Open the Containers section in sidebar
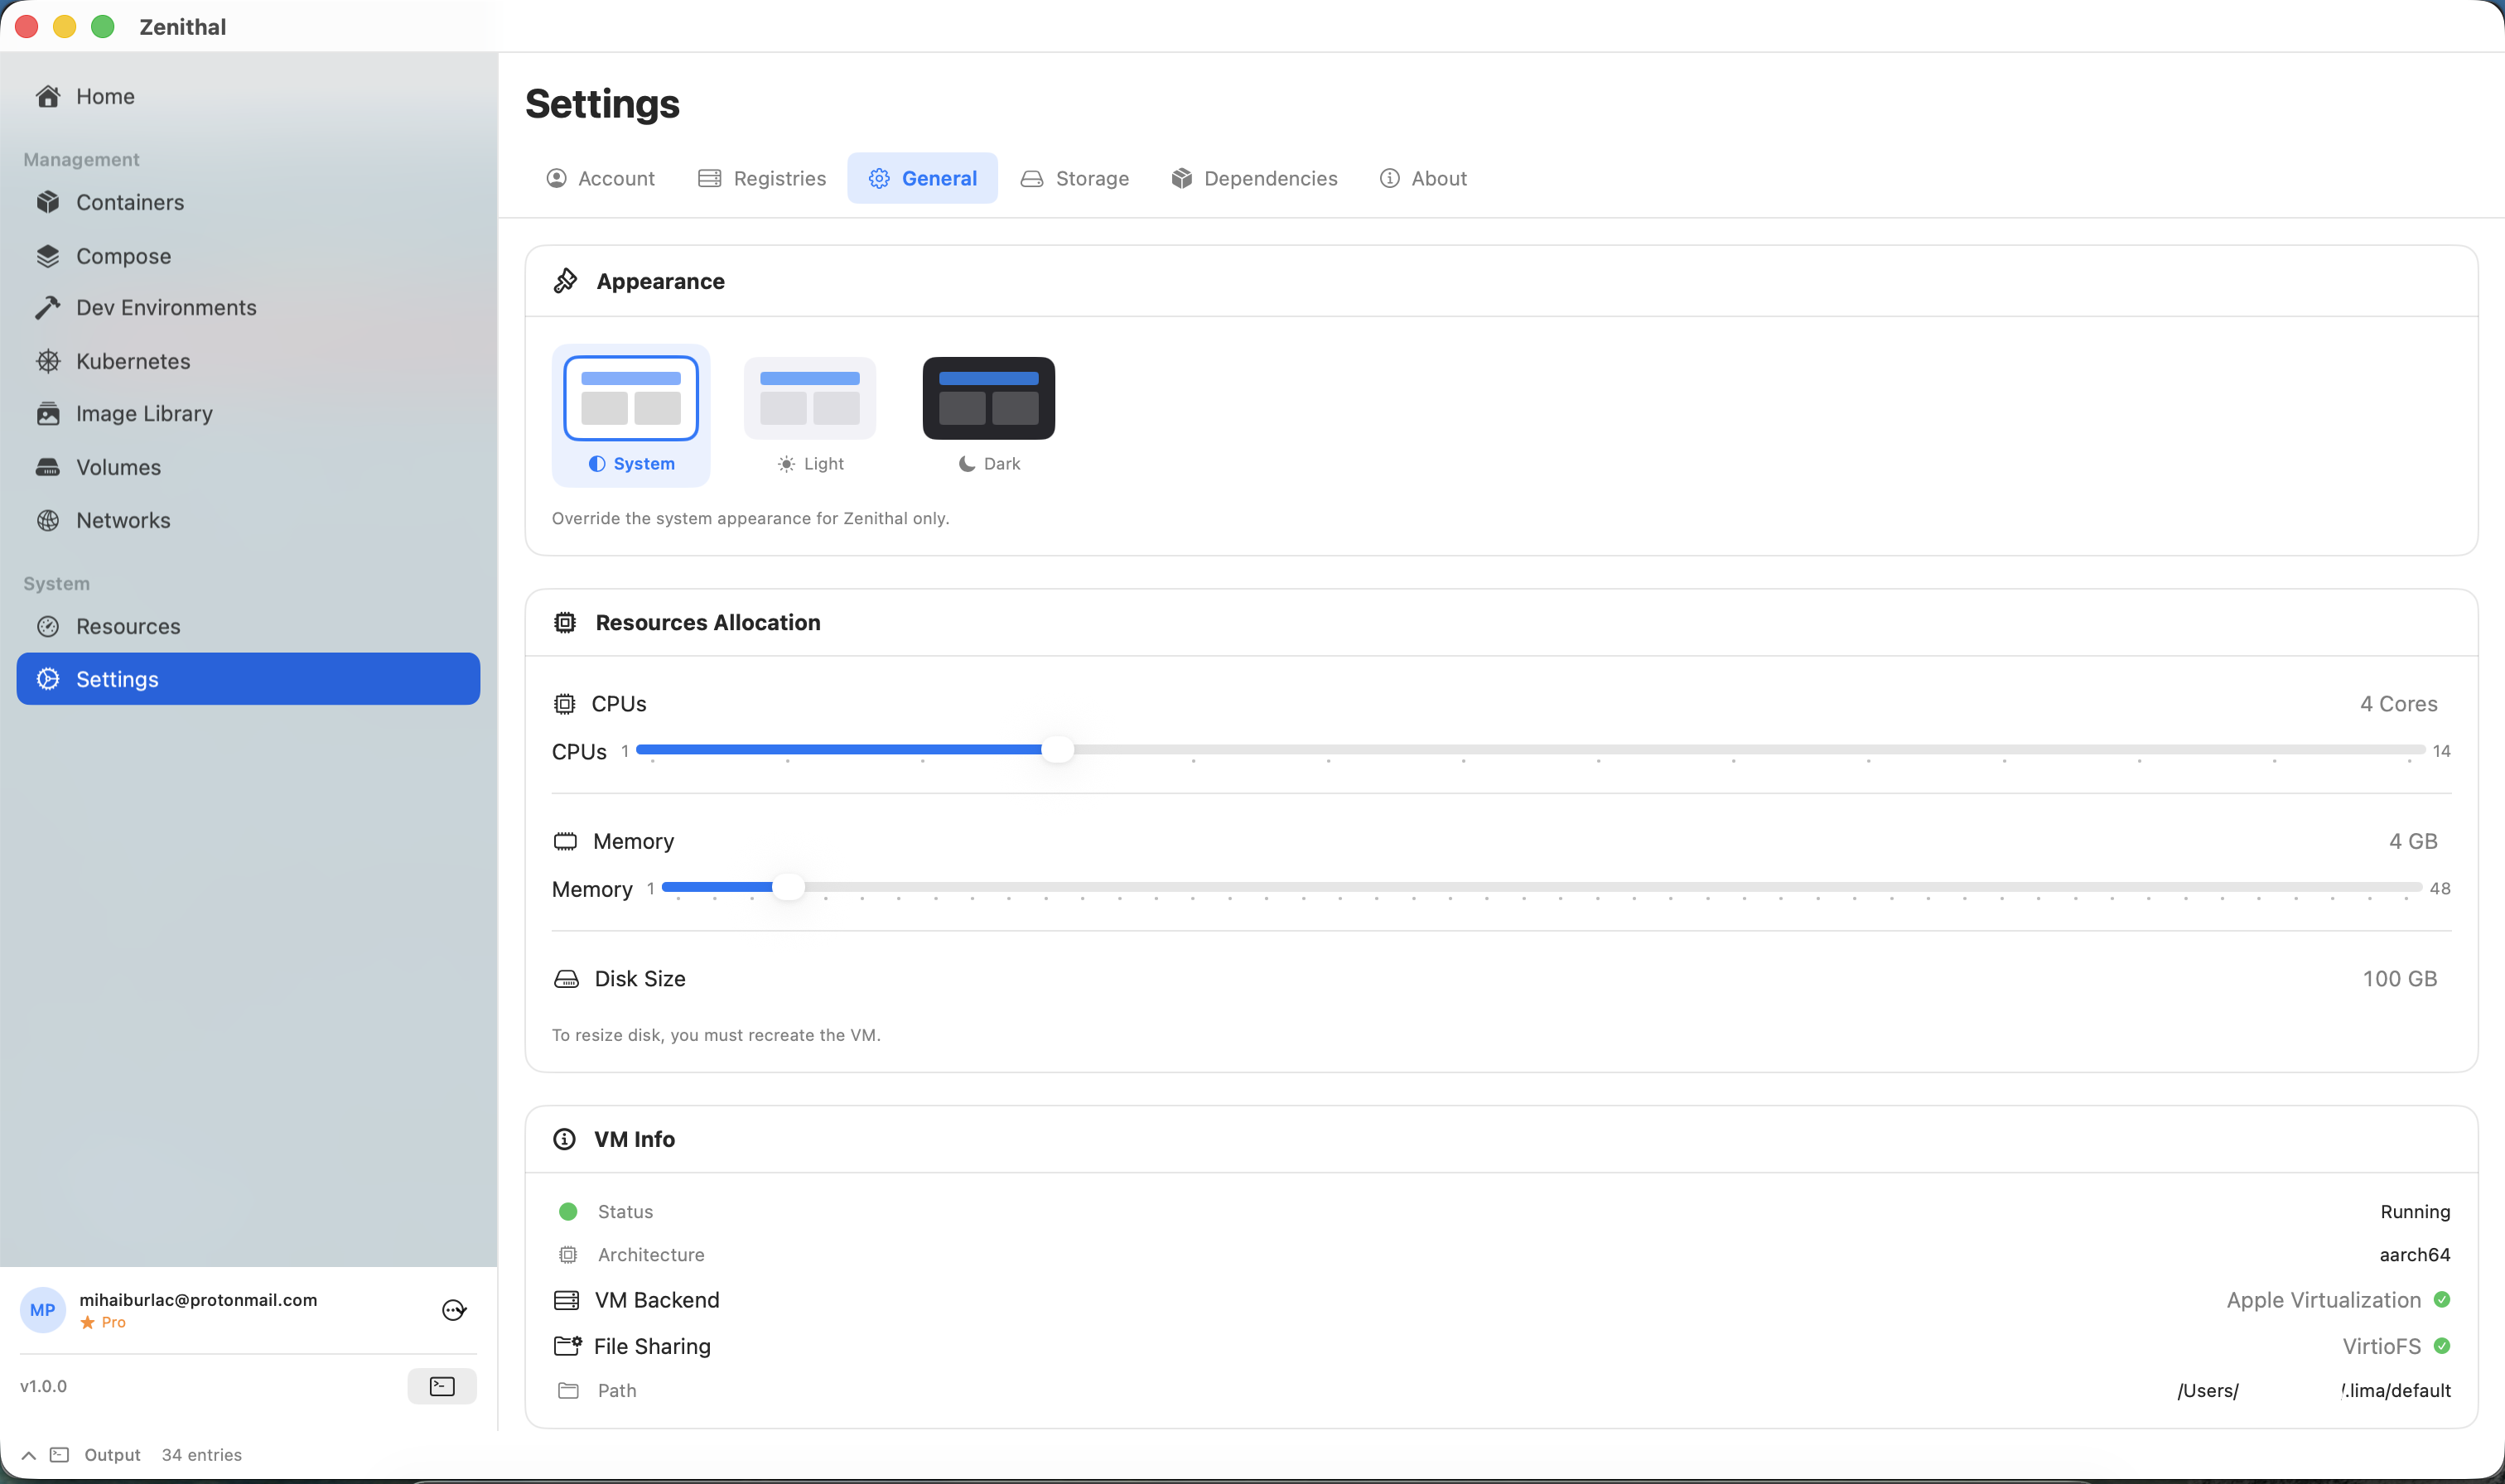 (x=129, y=202)
